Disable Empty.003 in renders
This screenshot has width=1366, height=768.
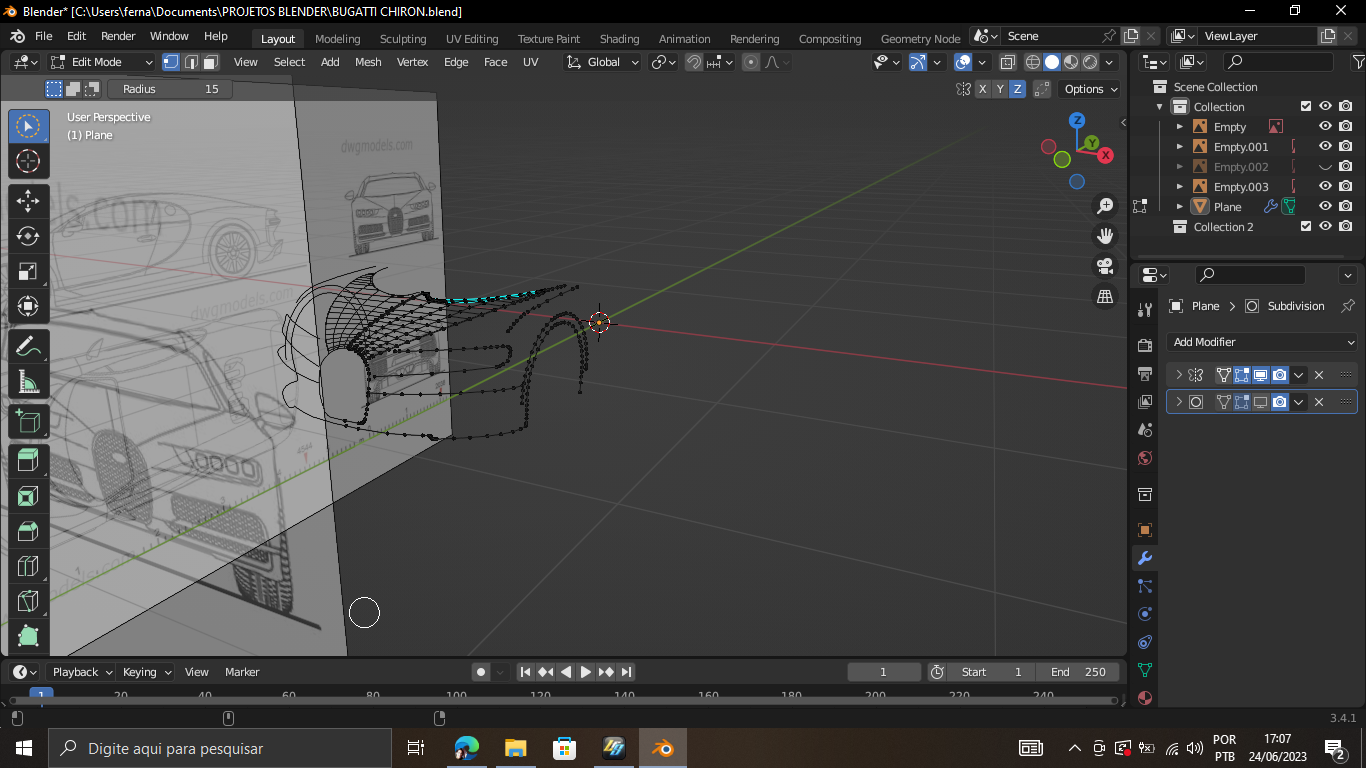click(1346, 186)
